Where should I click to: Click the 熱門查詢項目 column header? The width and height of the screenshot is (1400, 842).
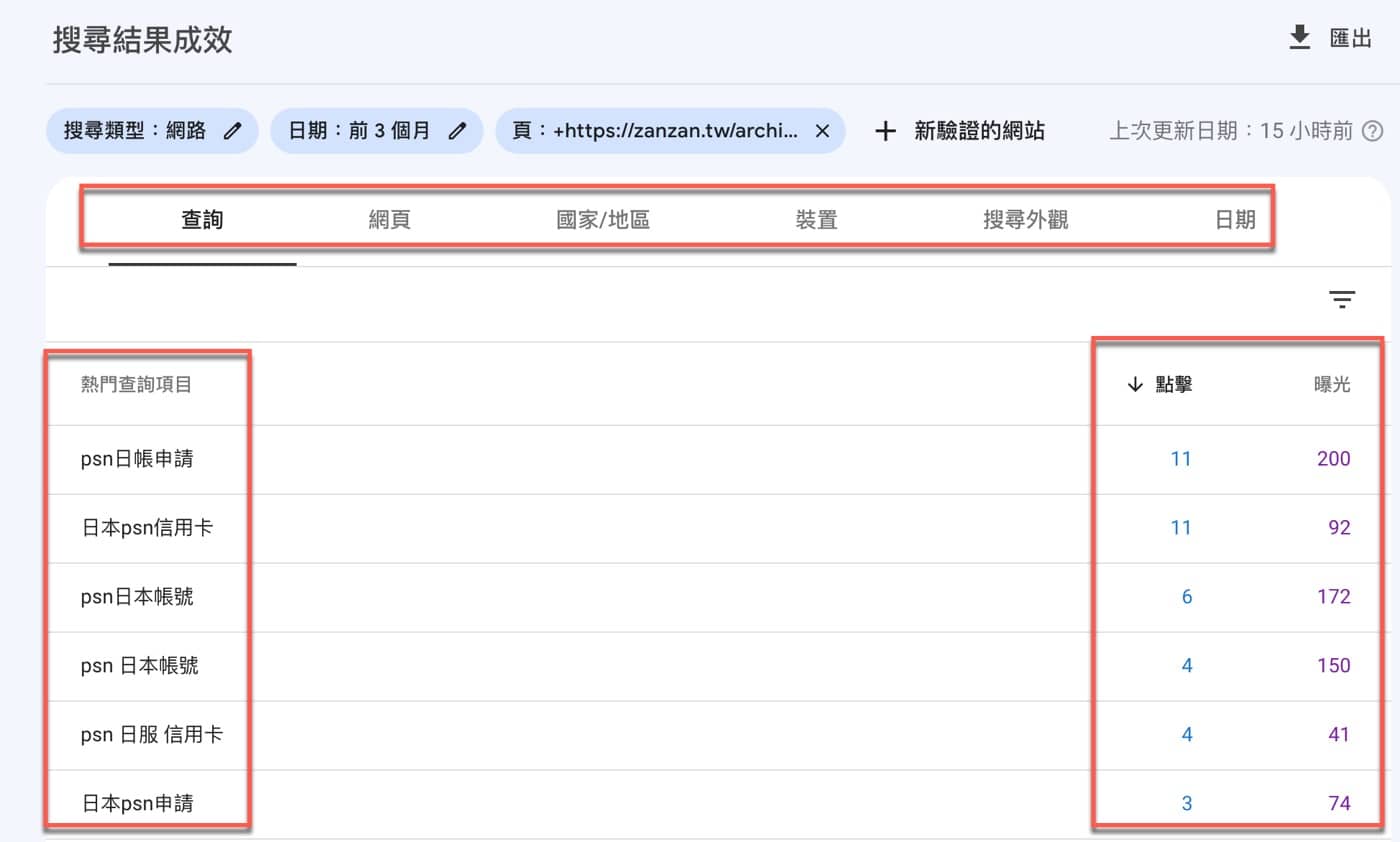click(136, 385)
